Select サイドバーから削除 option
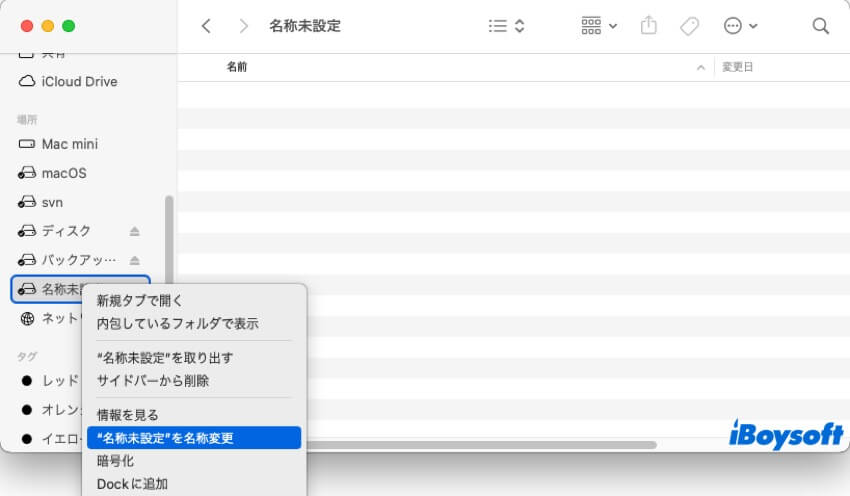Viewport: 850px width, 496px height. (x=153, y=380)
